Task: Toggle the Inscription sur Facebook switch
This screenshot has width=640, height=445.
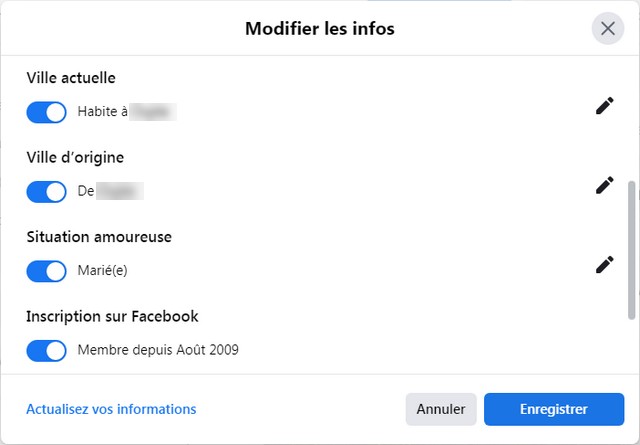Action: (x=47, y=351)
